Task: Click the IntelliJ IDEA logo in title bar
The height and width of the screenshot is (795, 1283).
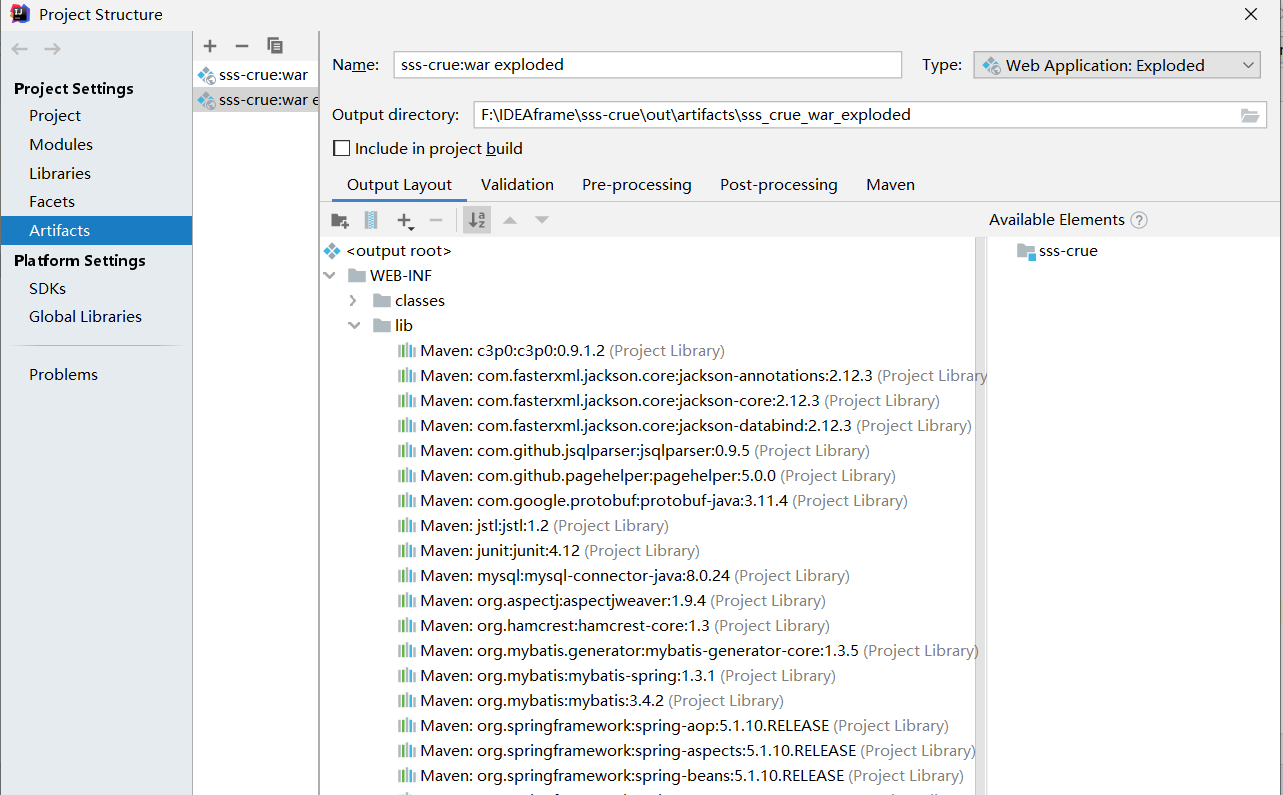Action: point(19,14)
